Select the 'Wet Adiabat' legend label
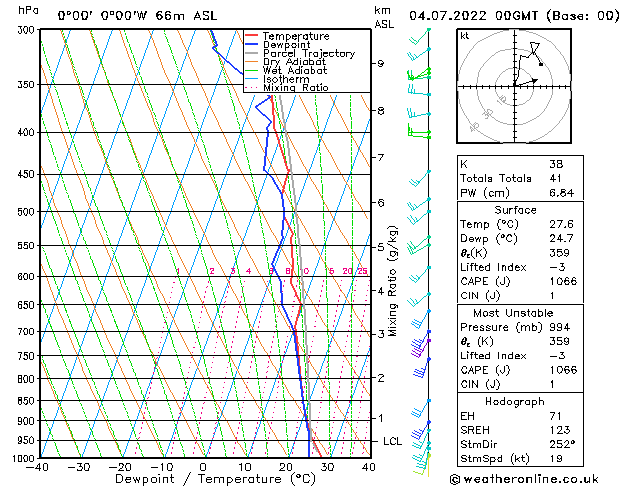 [x=295, y=70]
